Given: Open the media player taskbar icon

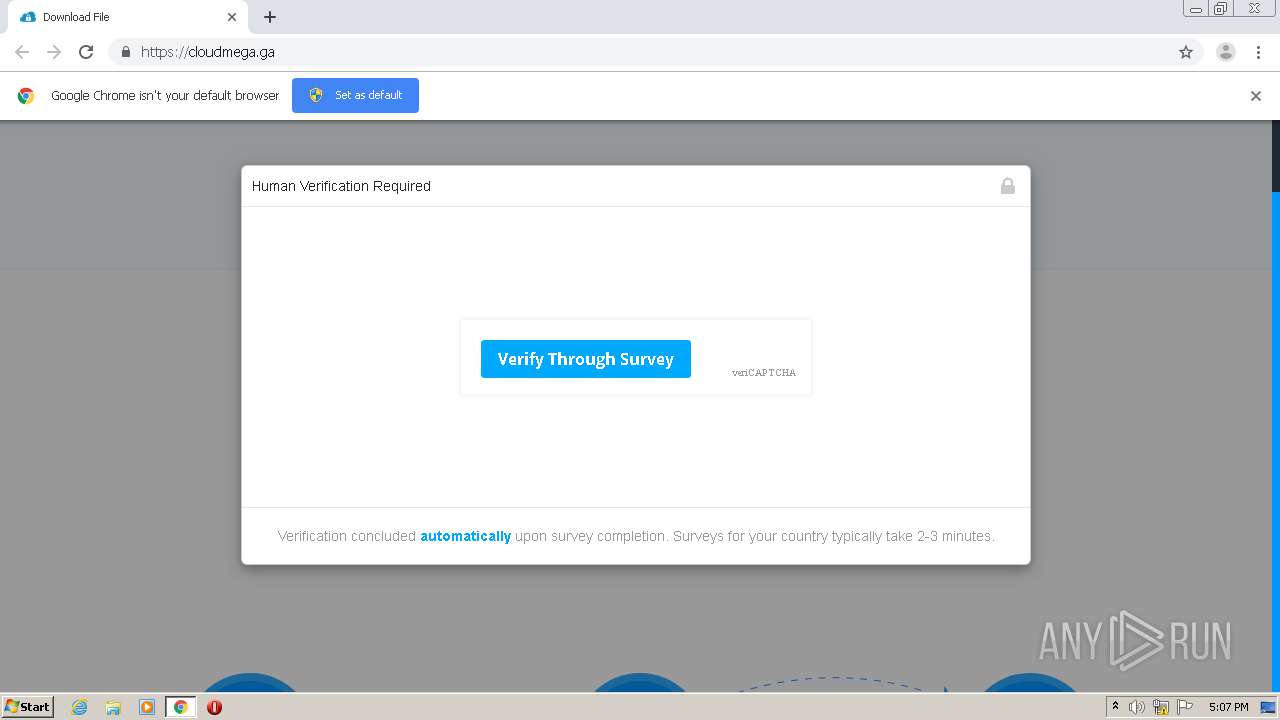Looking at the screenshot, I should click(147, 707).
